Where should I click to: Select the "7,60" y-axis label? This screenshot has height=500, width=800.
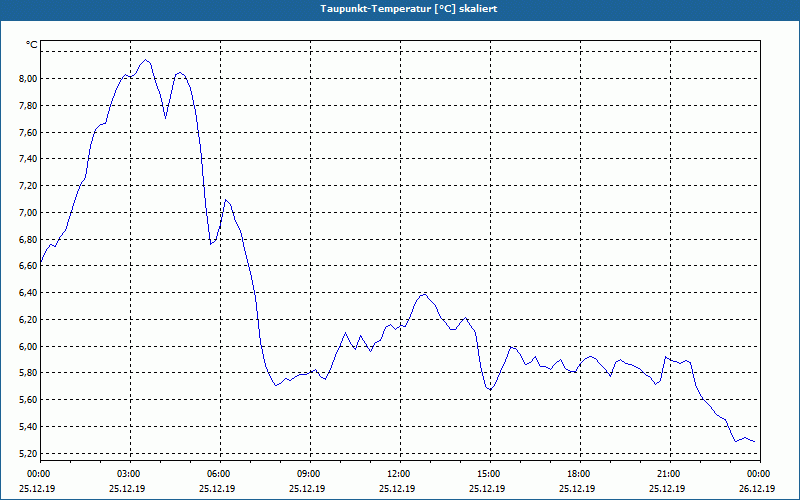coord(29,132)
